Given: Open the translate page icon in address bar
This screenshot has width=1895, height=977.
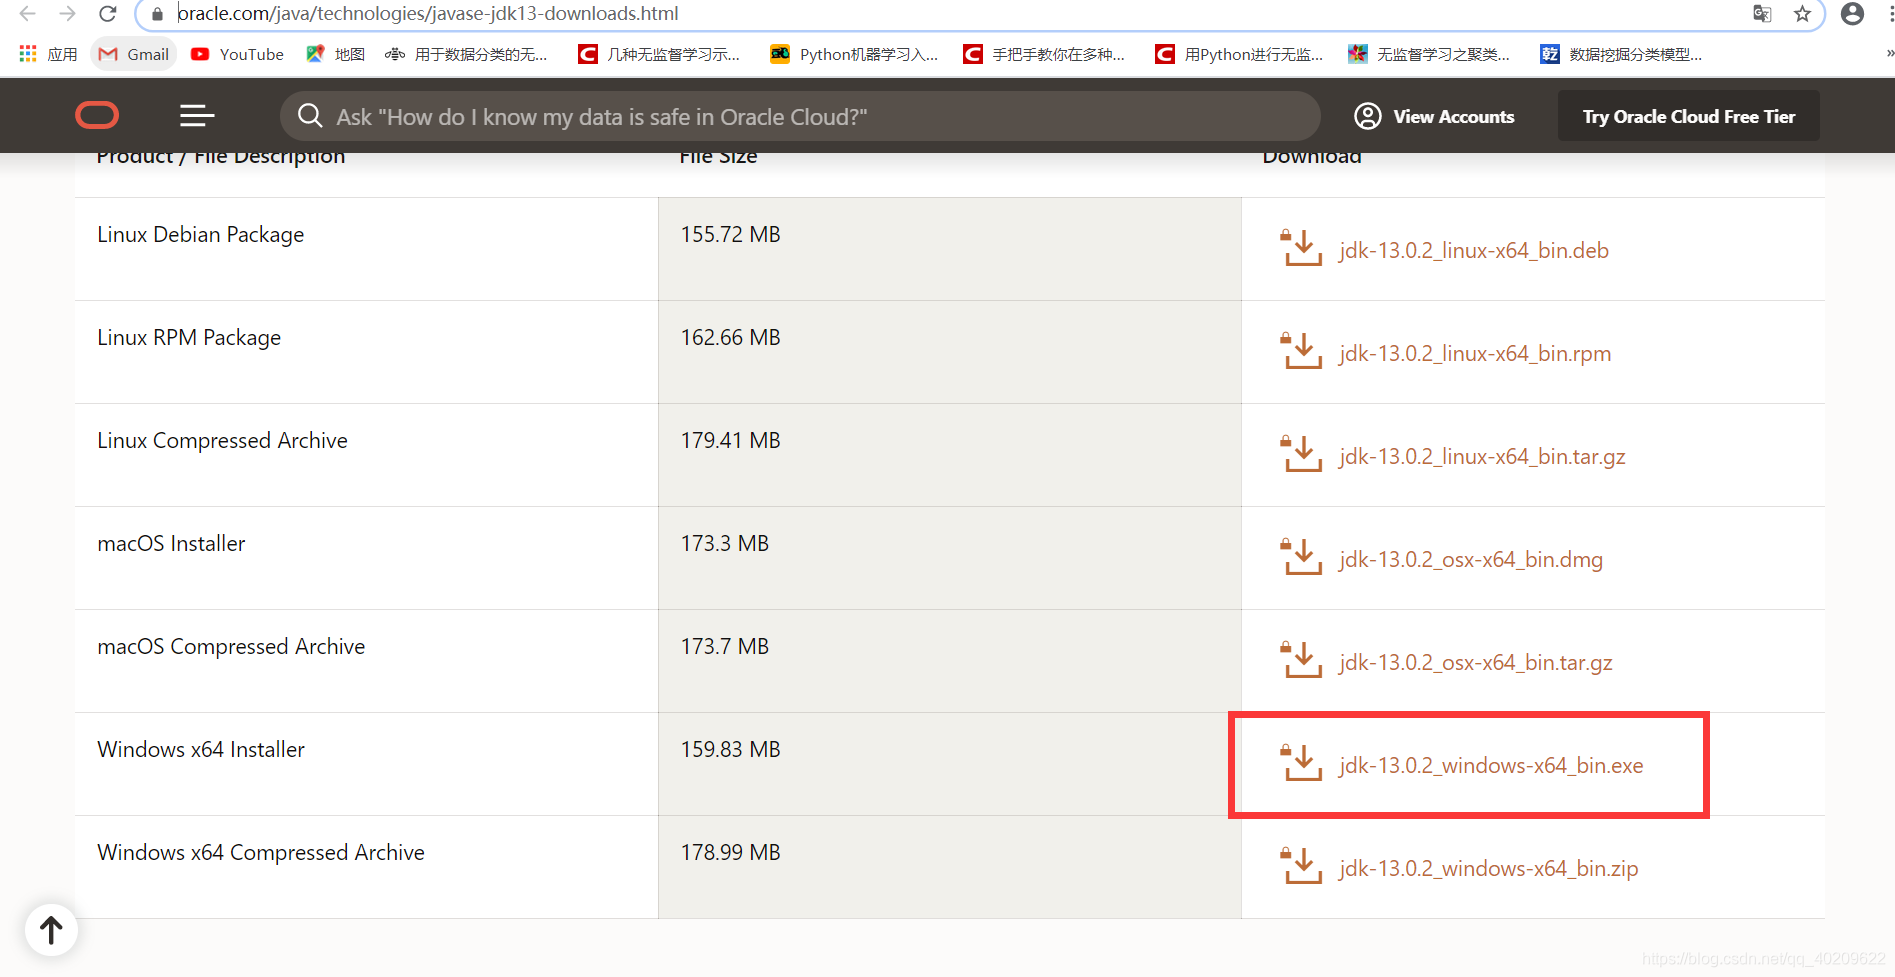Looking at the screenshot, I should point(1762,14).
